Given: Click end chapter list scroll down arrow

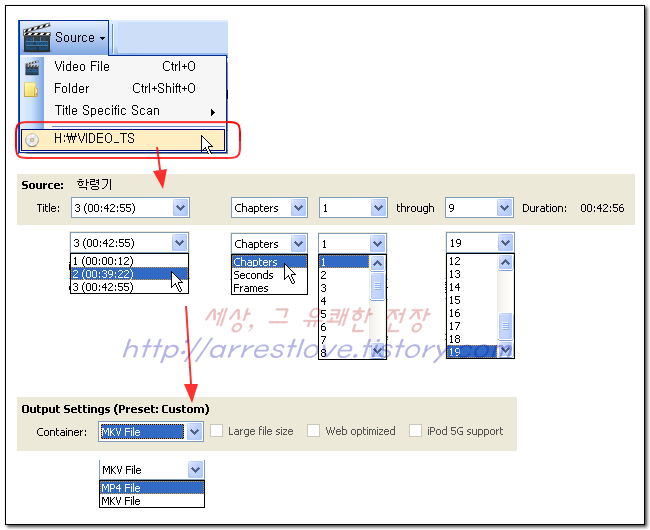Looking at the screenshot, I should [505, 351].
